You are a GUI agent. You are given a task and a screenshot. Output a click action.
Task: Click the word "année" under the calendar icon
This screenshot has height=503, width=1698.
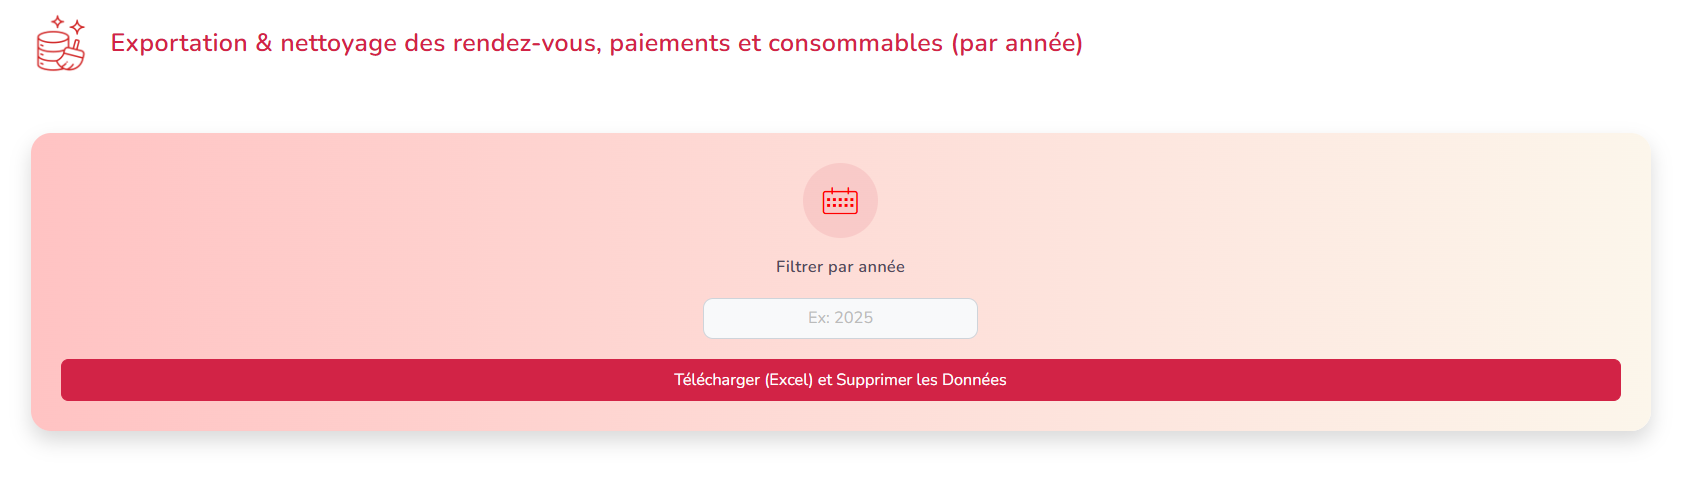881,267
